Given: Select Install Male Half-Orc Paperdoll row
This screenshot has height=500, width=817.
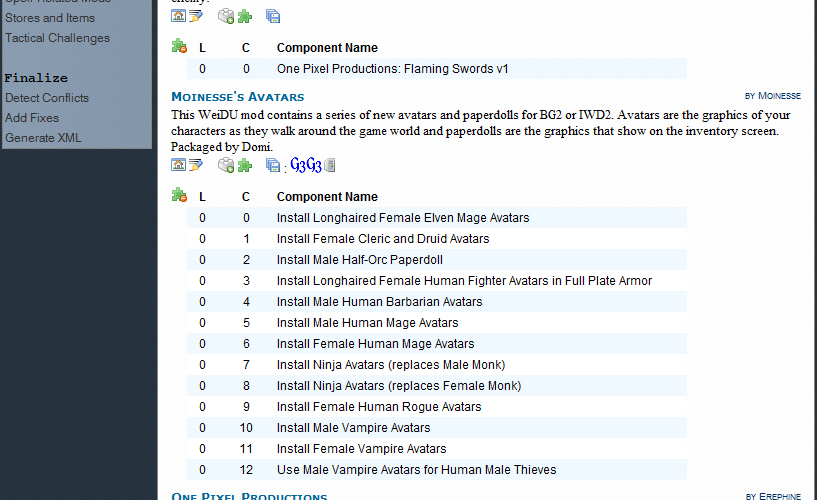Looking at the screenshot, I should pyautogui.click(x=437, y=260).
